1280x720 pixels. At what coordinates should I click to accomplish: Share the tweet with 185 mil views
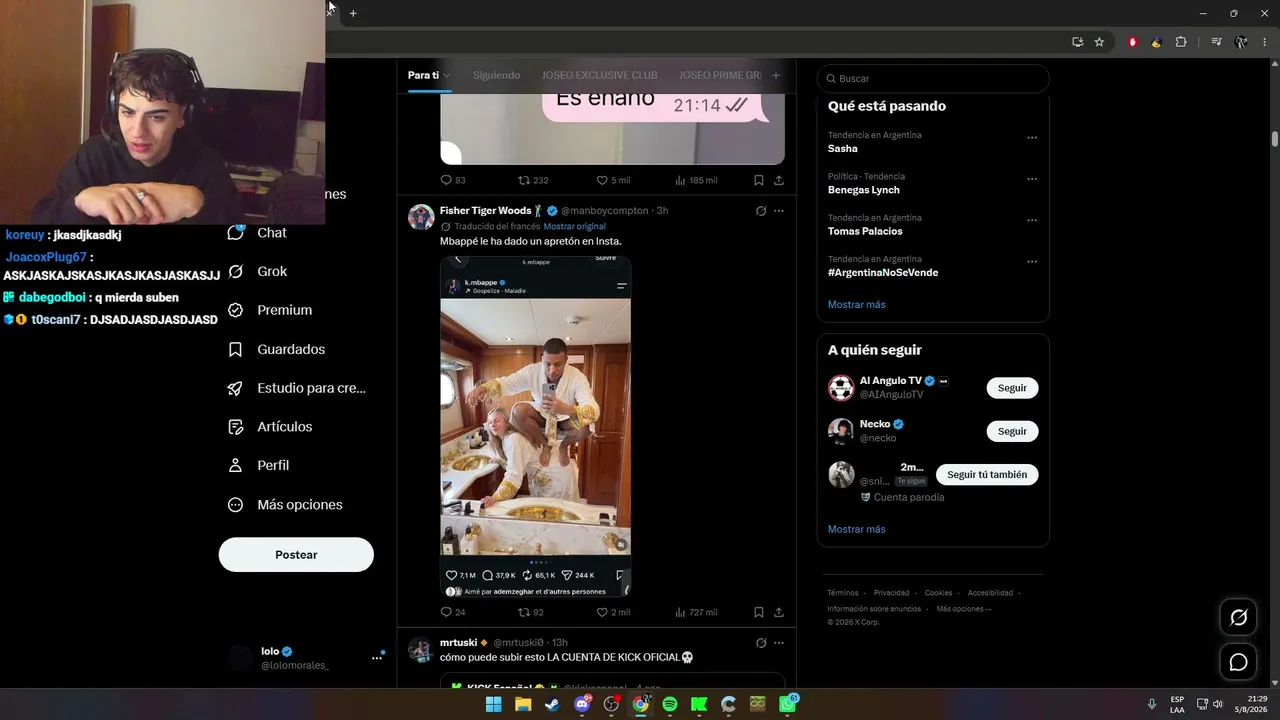779,180
